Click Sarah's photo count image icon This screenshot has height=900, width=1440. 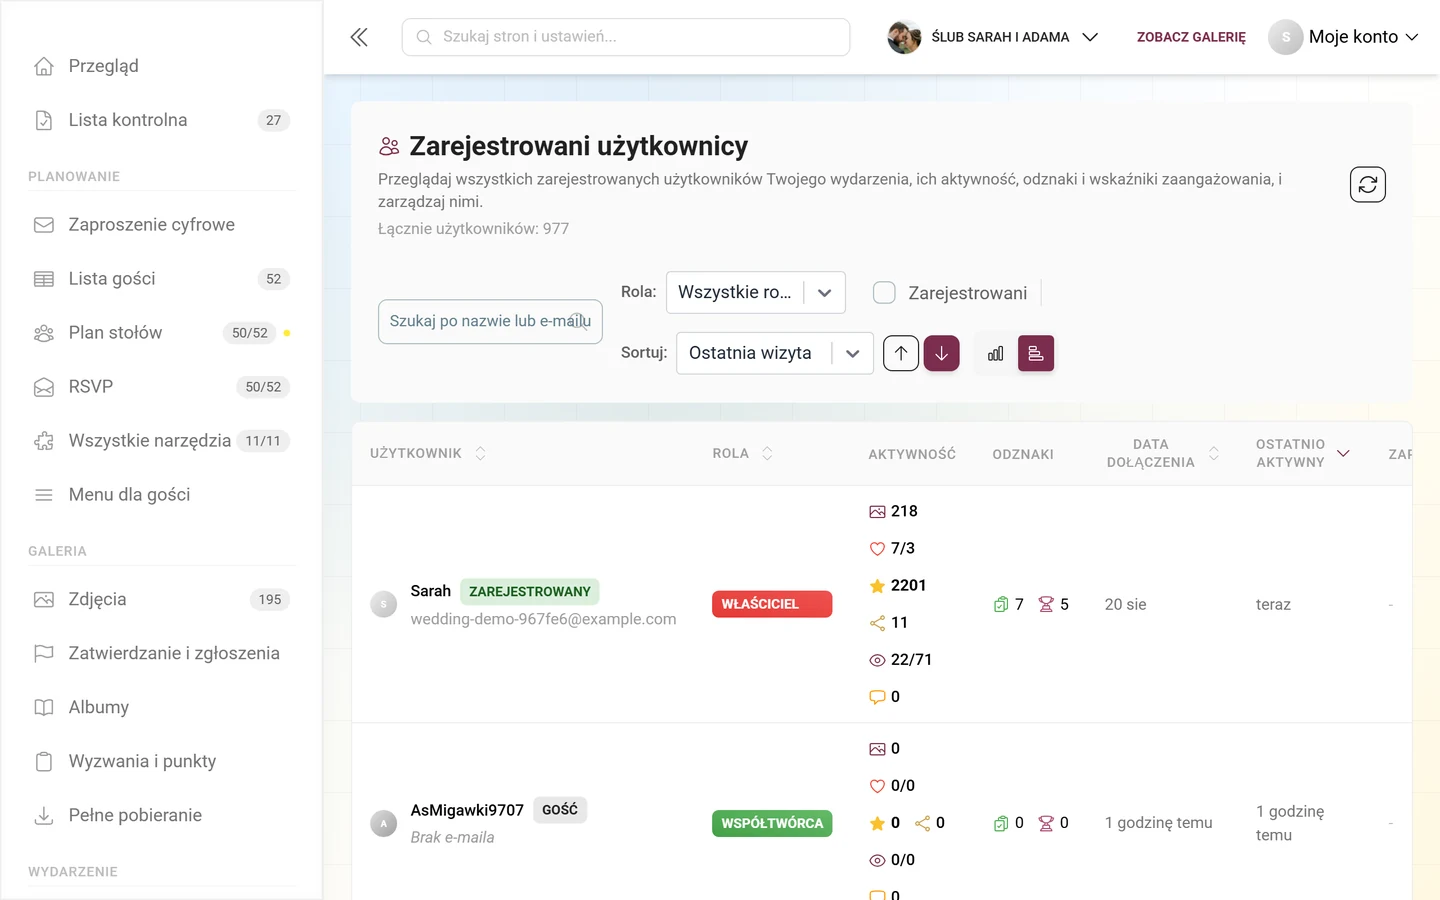(877, 511)
